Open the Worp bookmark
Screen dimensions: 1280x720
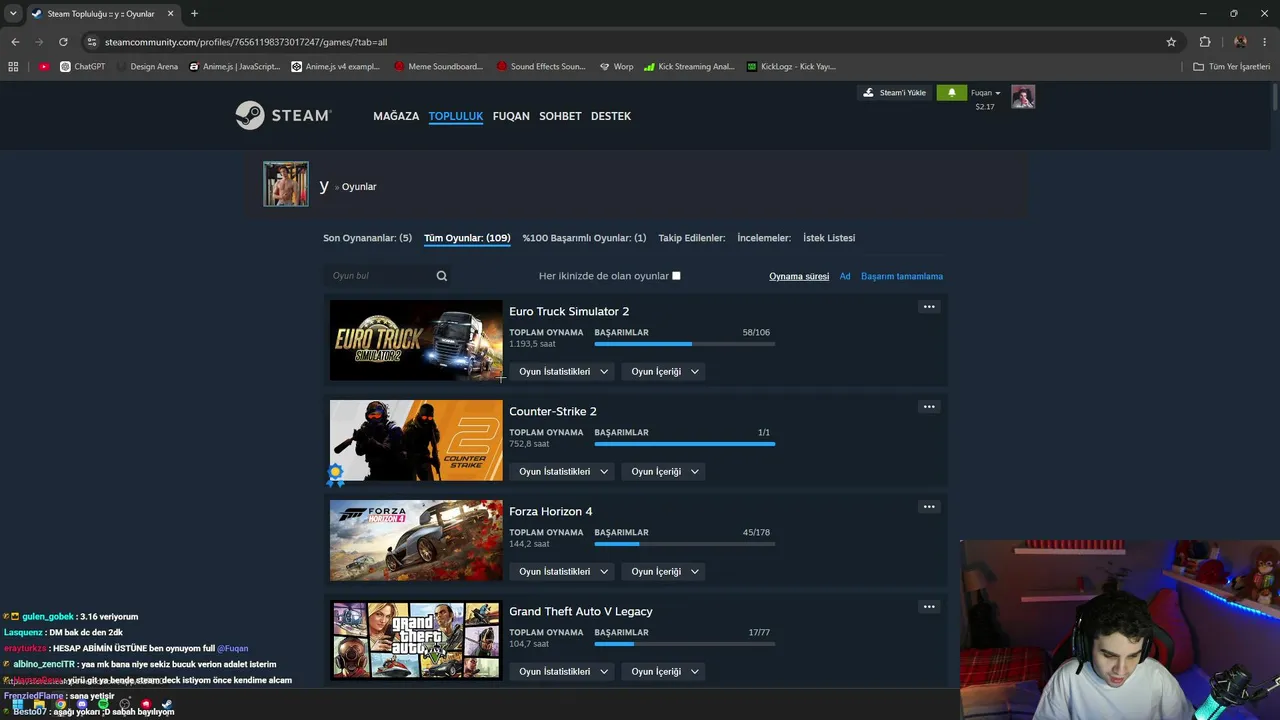click(x=616, y=67)
